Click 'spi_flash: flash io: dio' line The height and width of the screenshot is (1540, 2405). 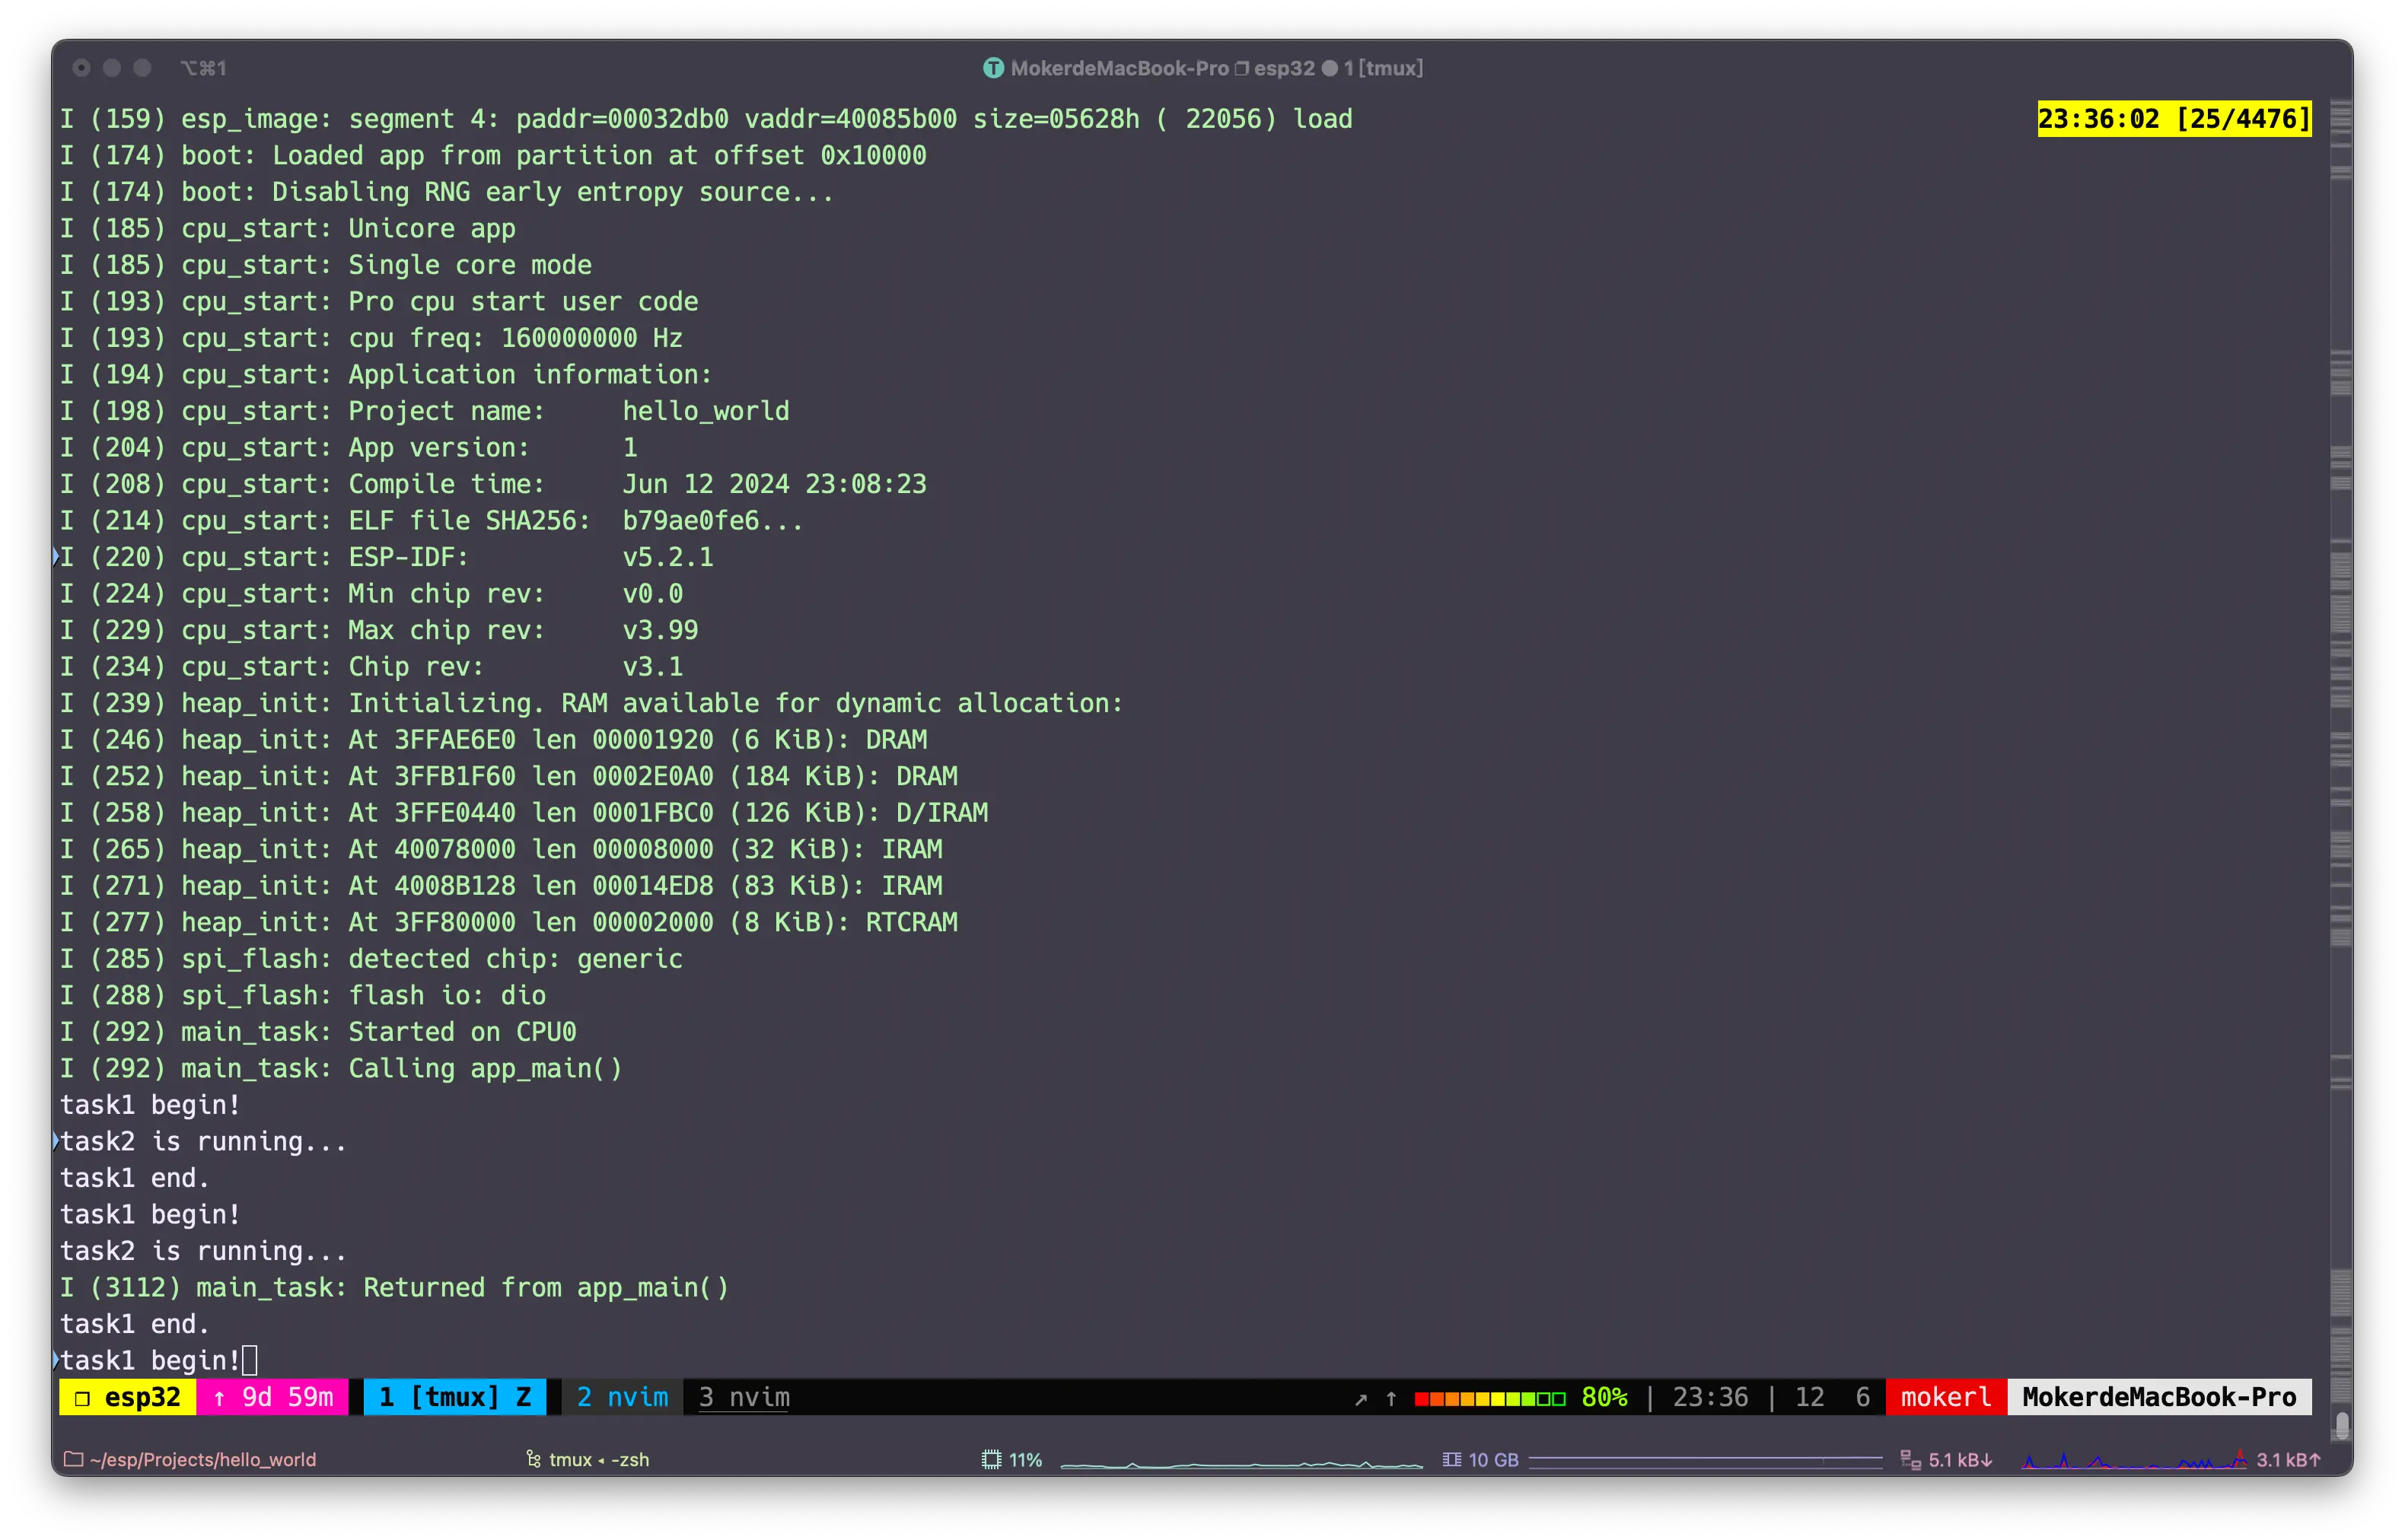303,995
